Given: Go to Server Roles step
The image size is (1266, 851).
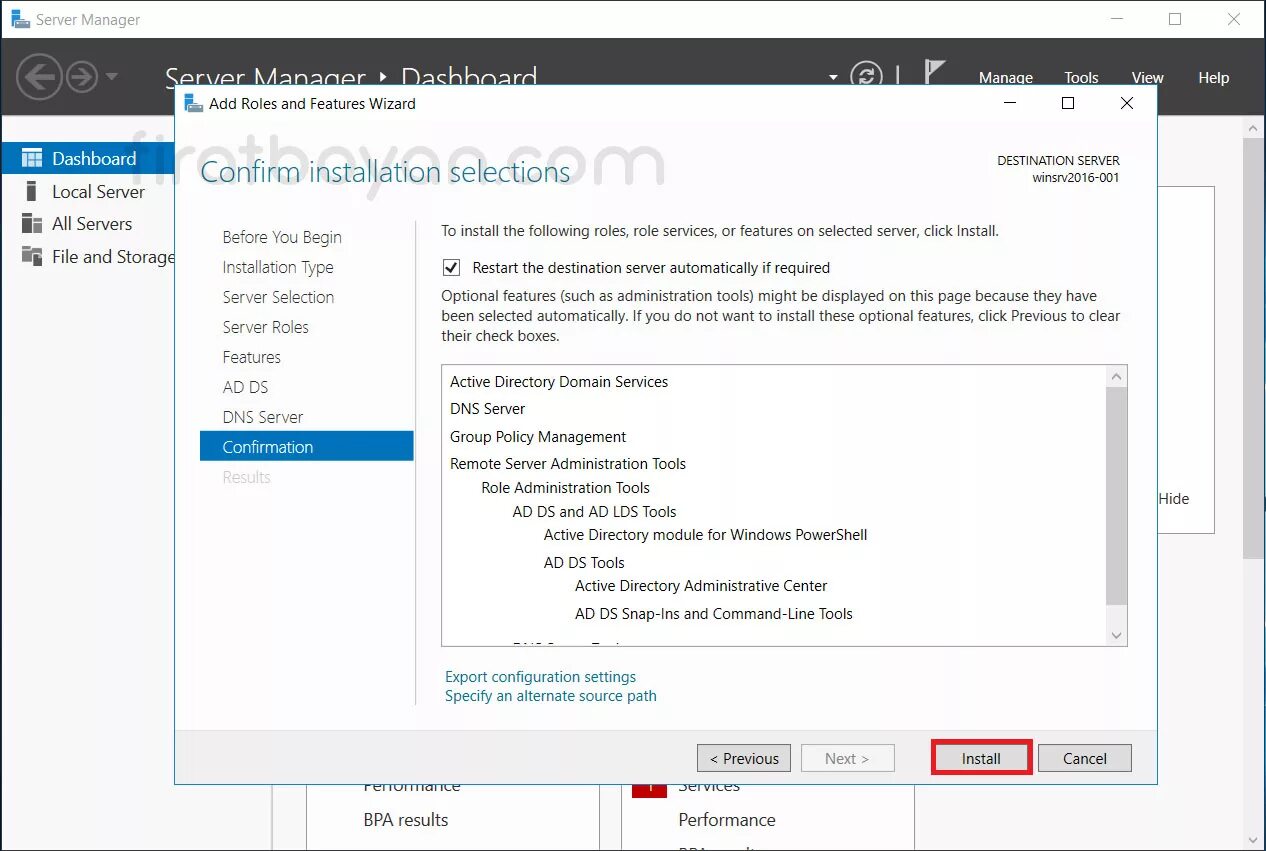Looking at the screenshot, I should [x=265, y=327].
